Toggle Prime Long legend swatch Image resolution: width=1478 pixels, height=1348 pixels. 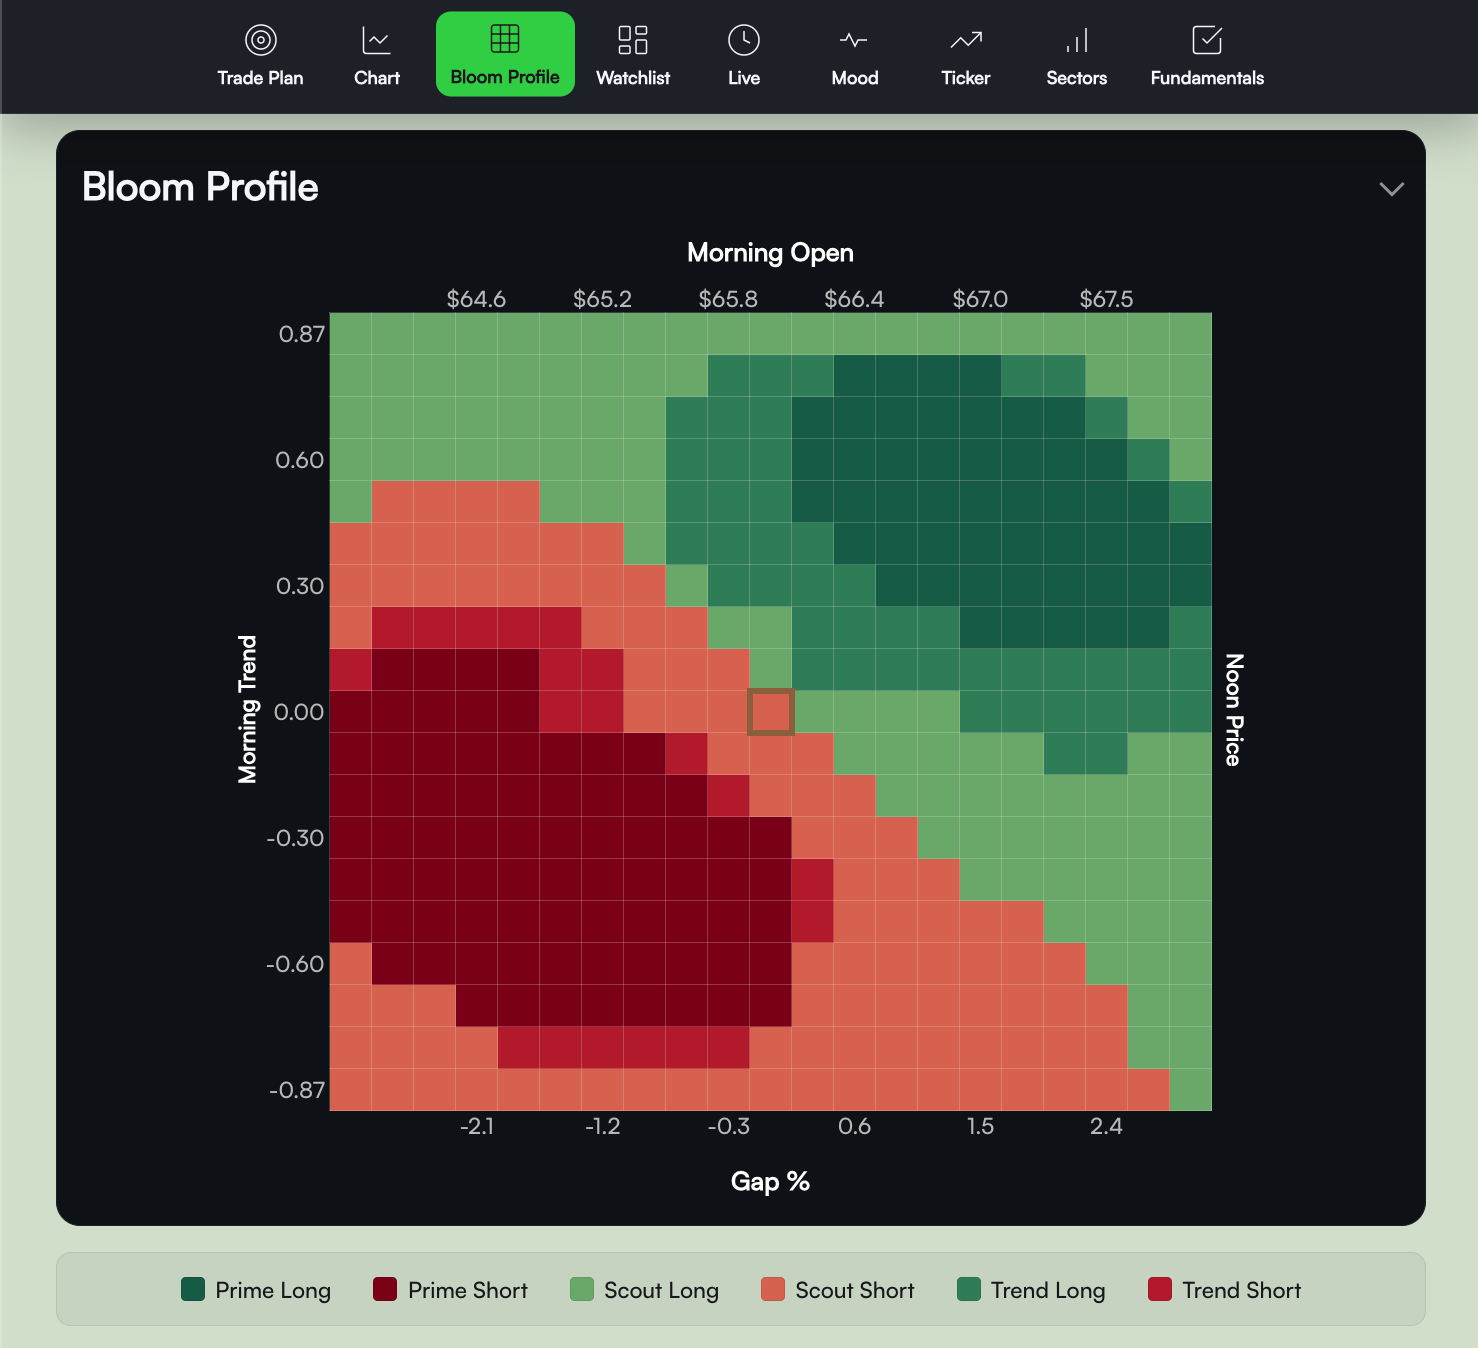[x=193, y=1289]
